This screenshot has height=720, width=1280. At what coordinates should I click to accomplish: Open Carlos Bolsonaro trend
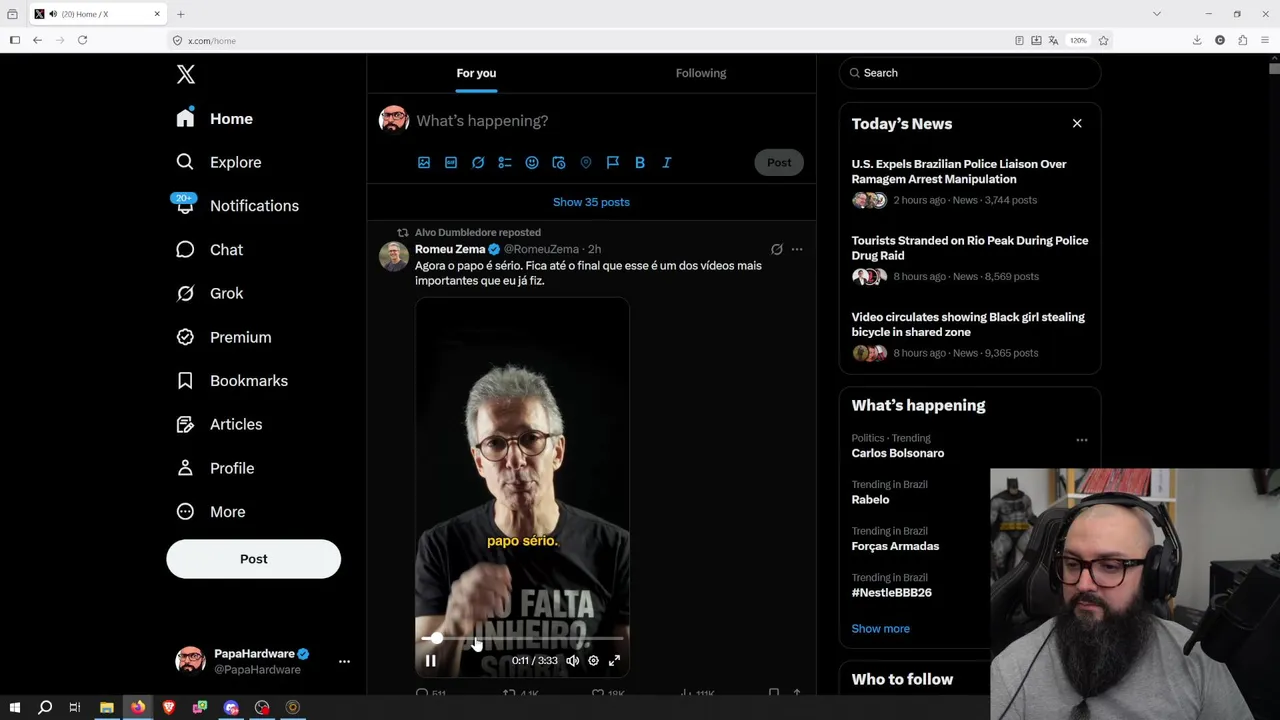(898, 453)
